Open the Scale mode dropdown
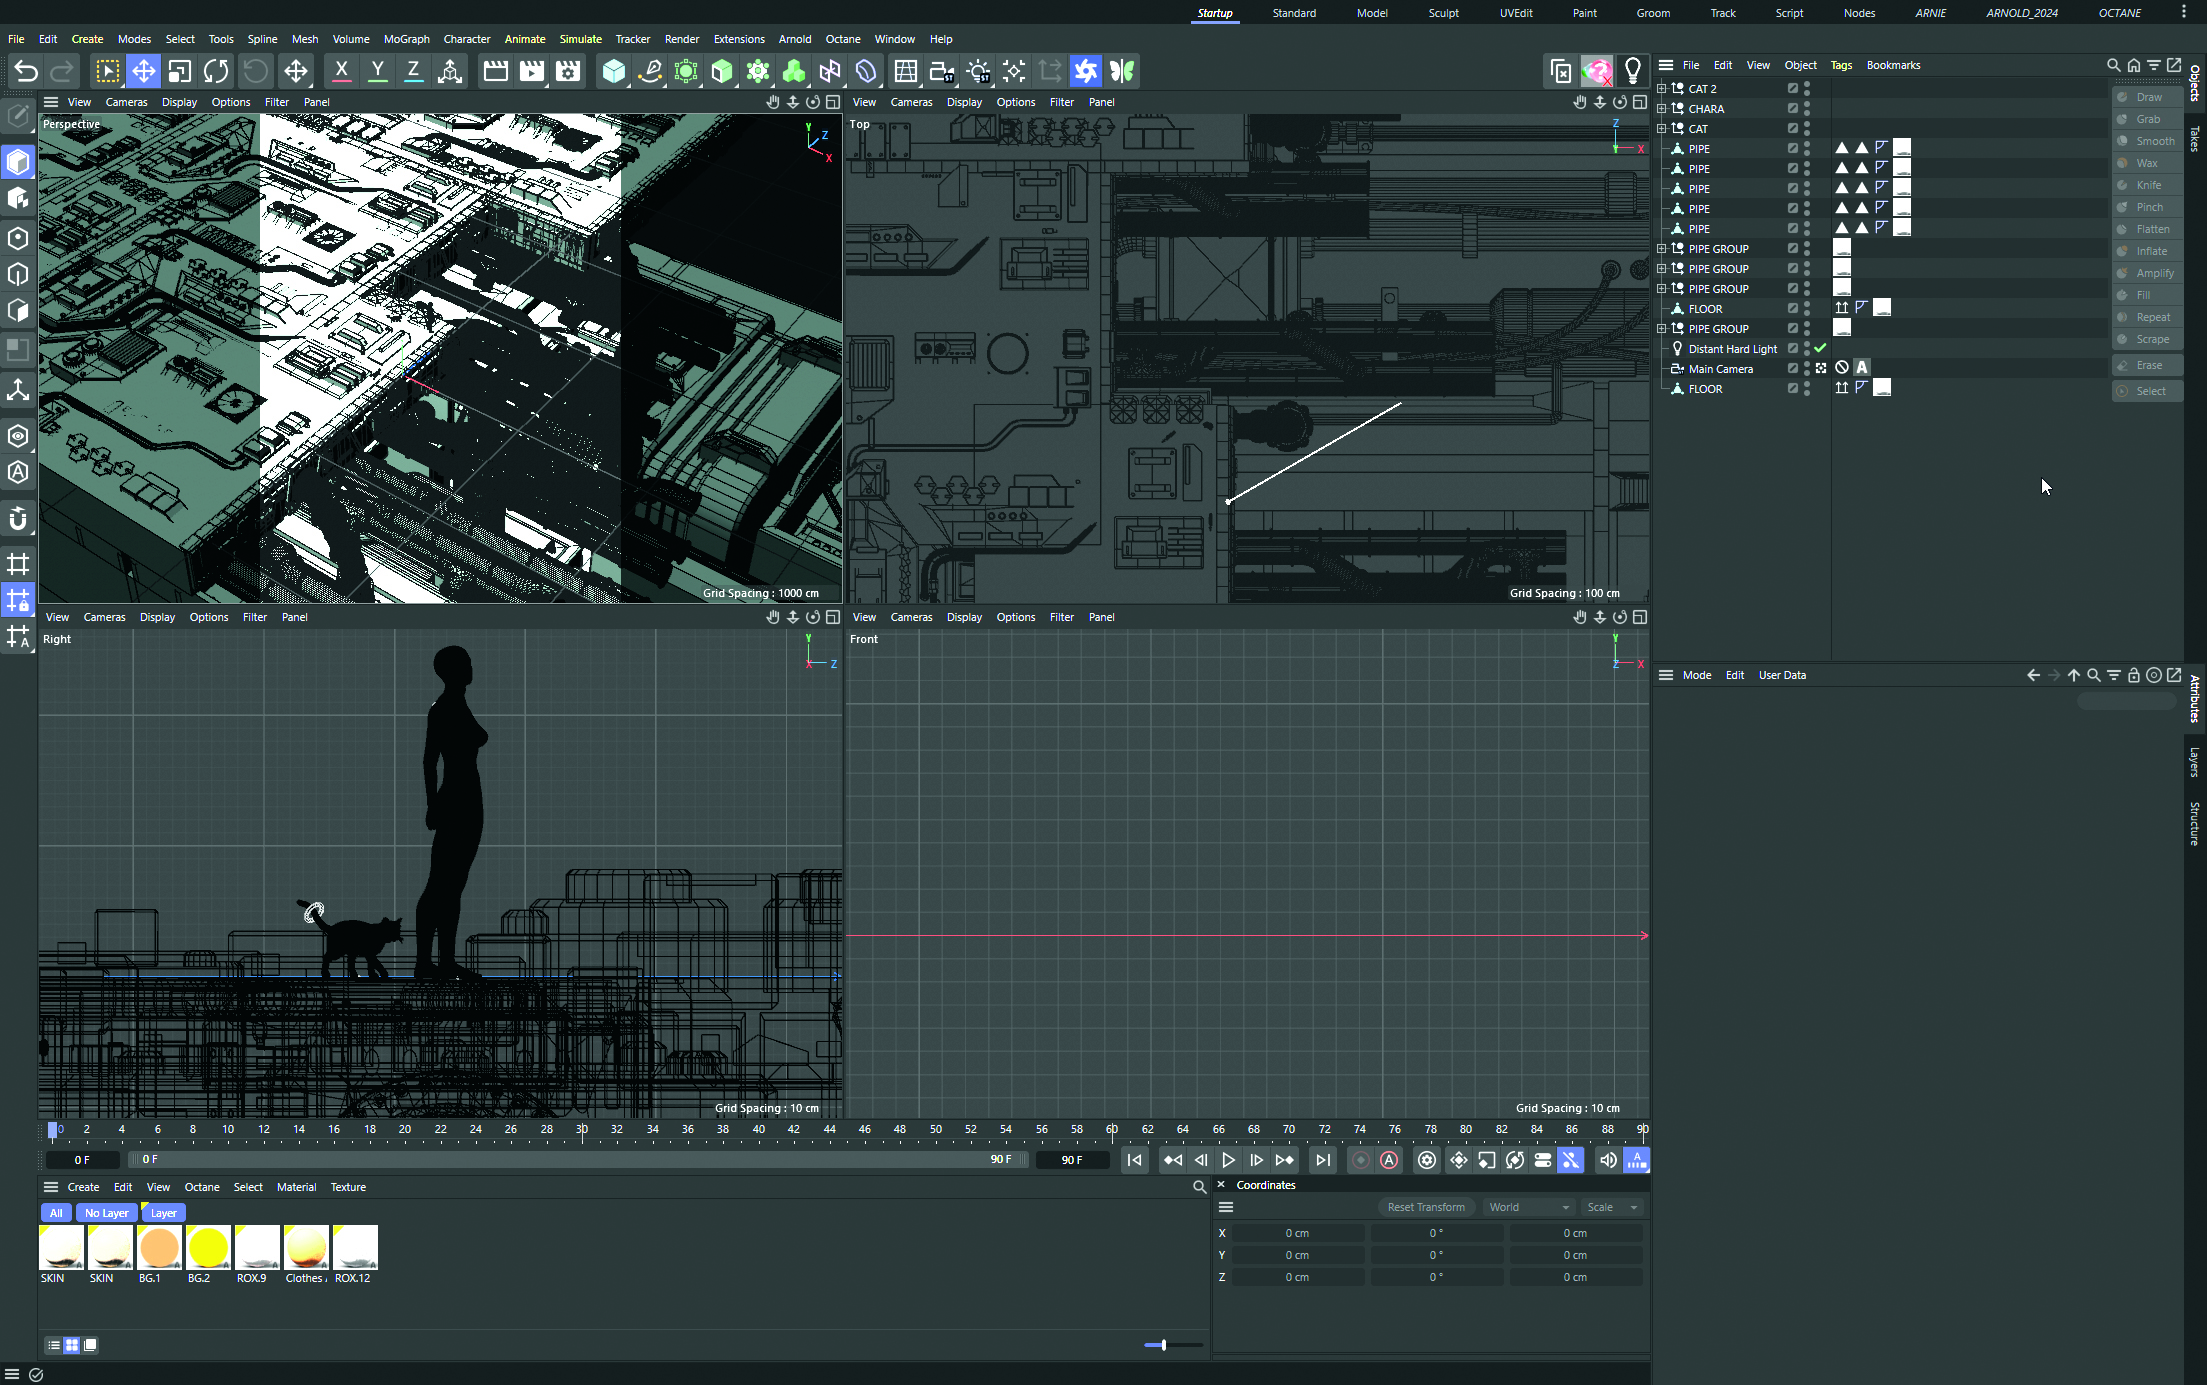 point(1612,1207)
